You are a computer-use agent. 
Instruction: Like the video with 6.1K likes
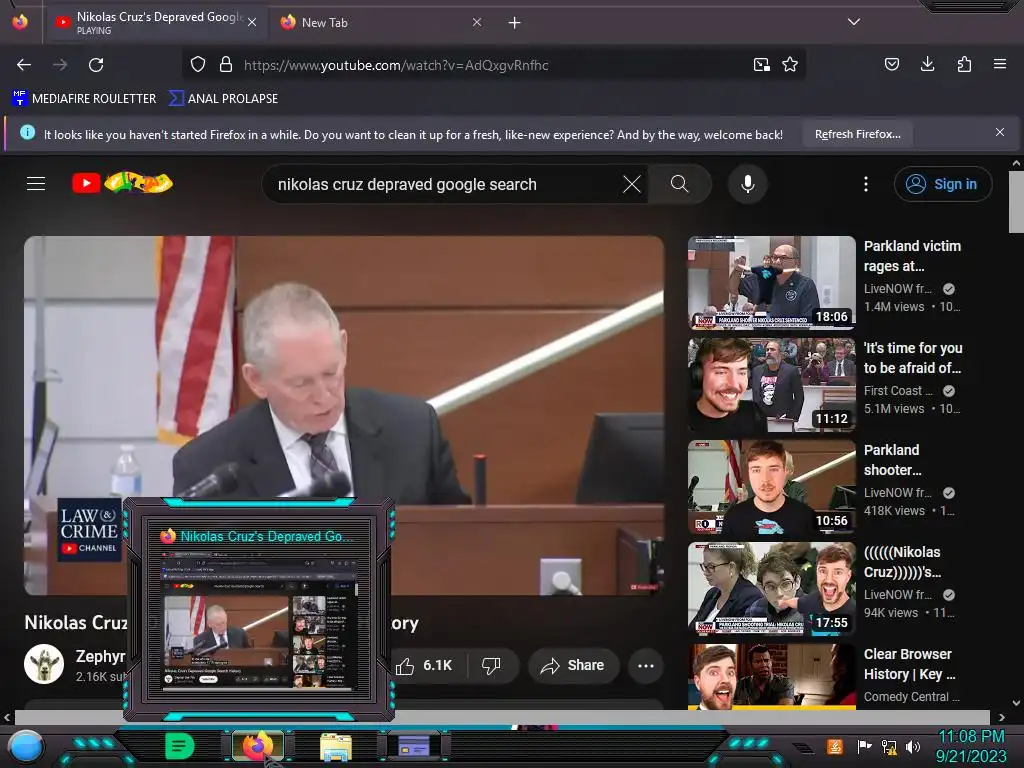click(424, 665)
